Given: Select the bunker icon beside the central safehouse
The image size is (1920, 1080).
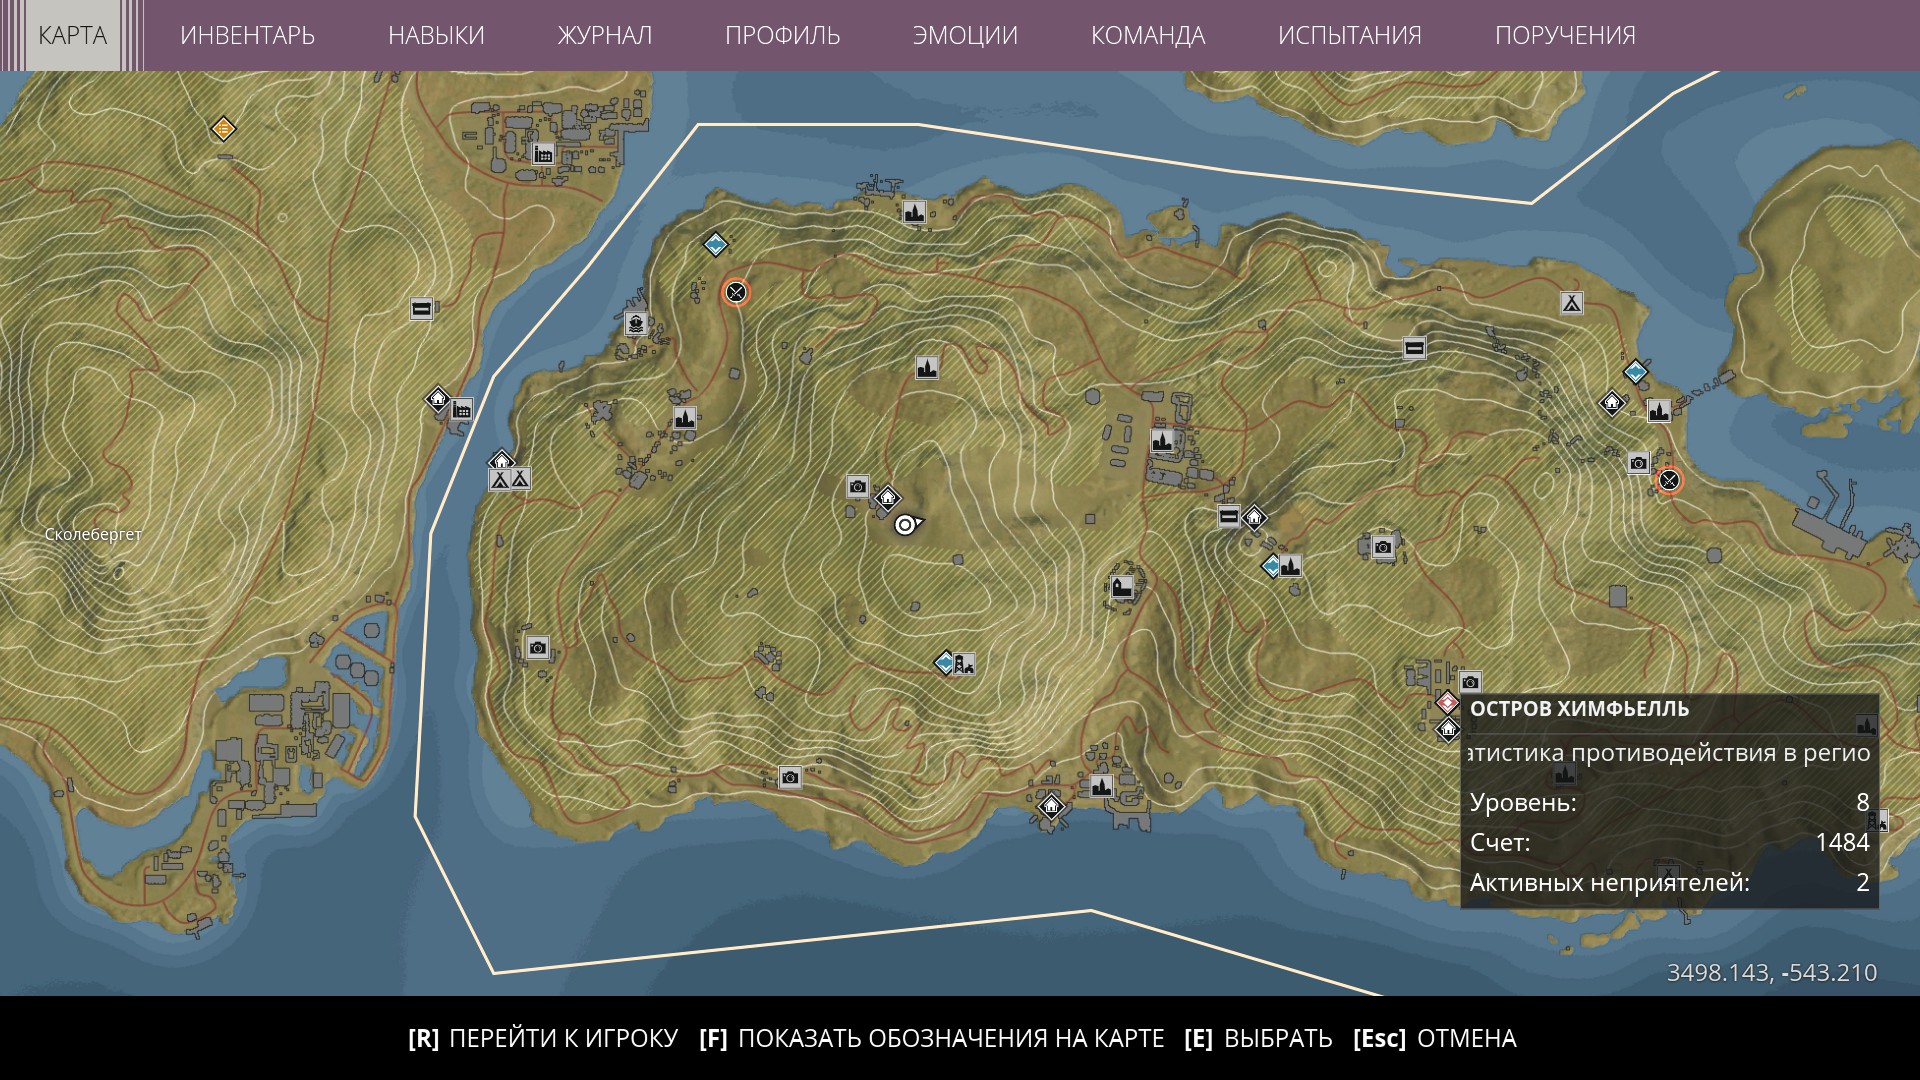Looking at the screenshot, I should pos(1229,516).
